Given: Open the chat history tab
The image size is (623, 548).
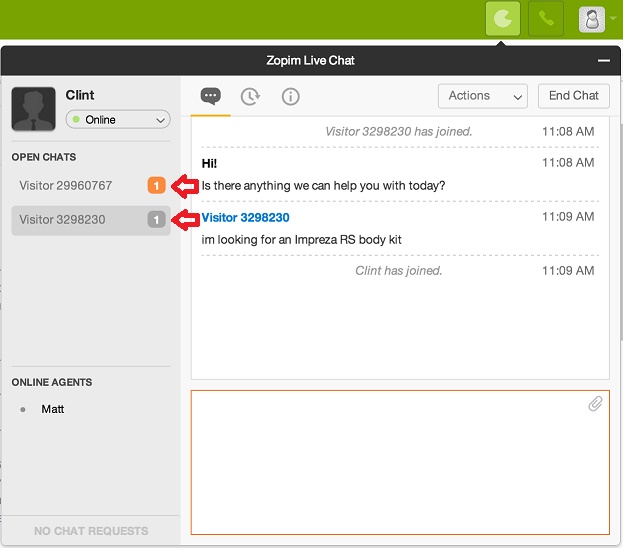Looking at the screenshot, I should click(x=250, y=96).
